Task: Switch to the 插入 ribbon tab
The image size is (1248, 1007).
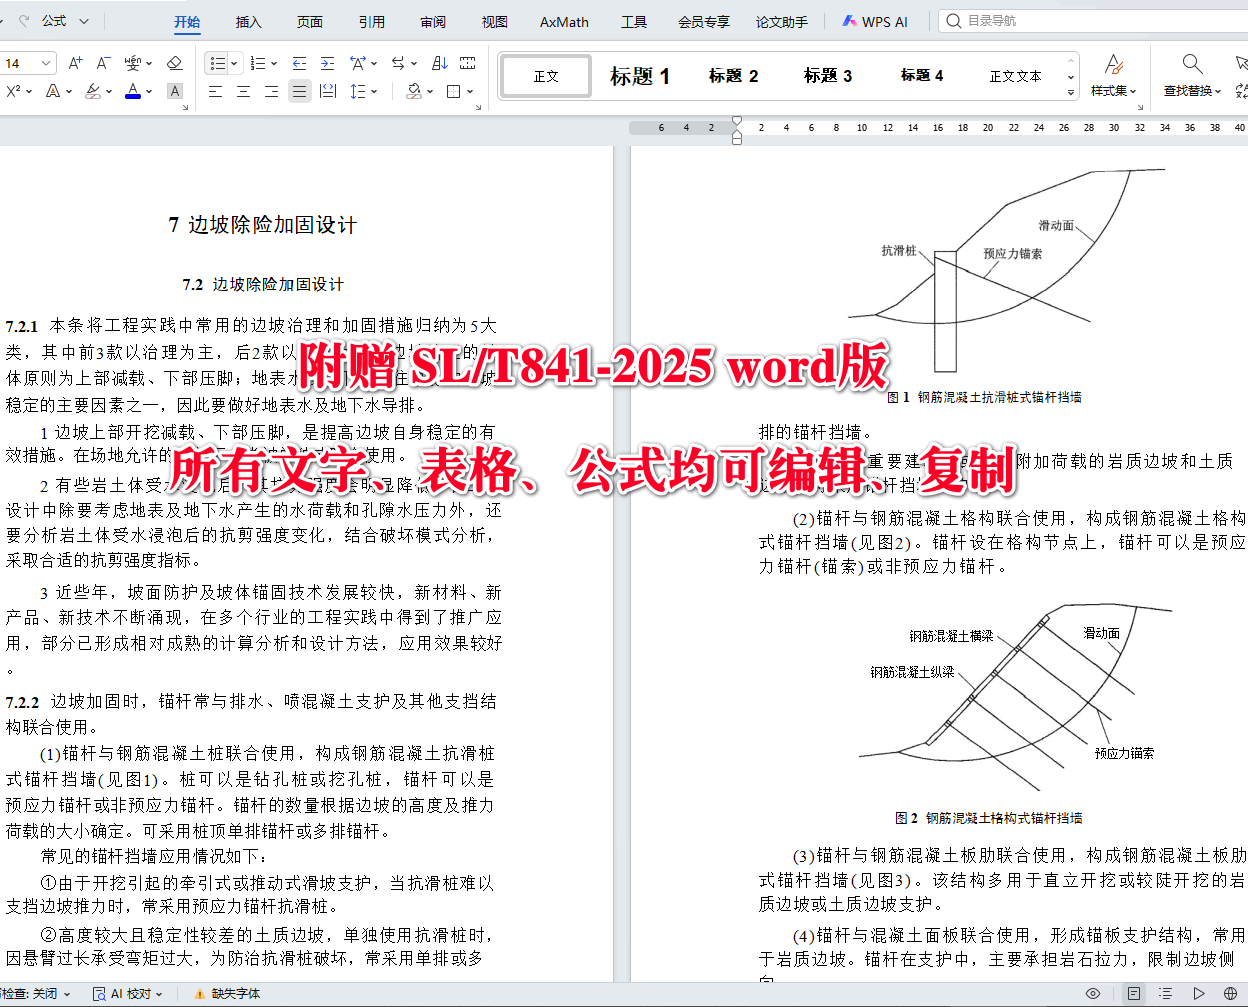Action: (x=247, y=21)
